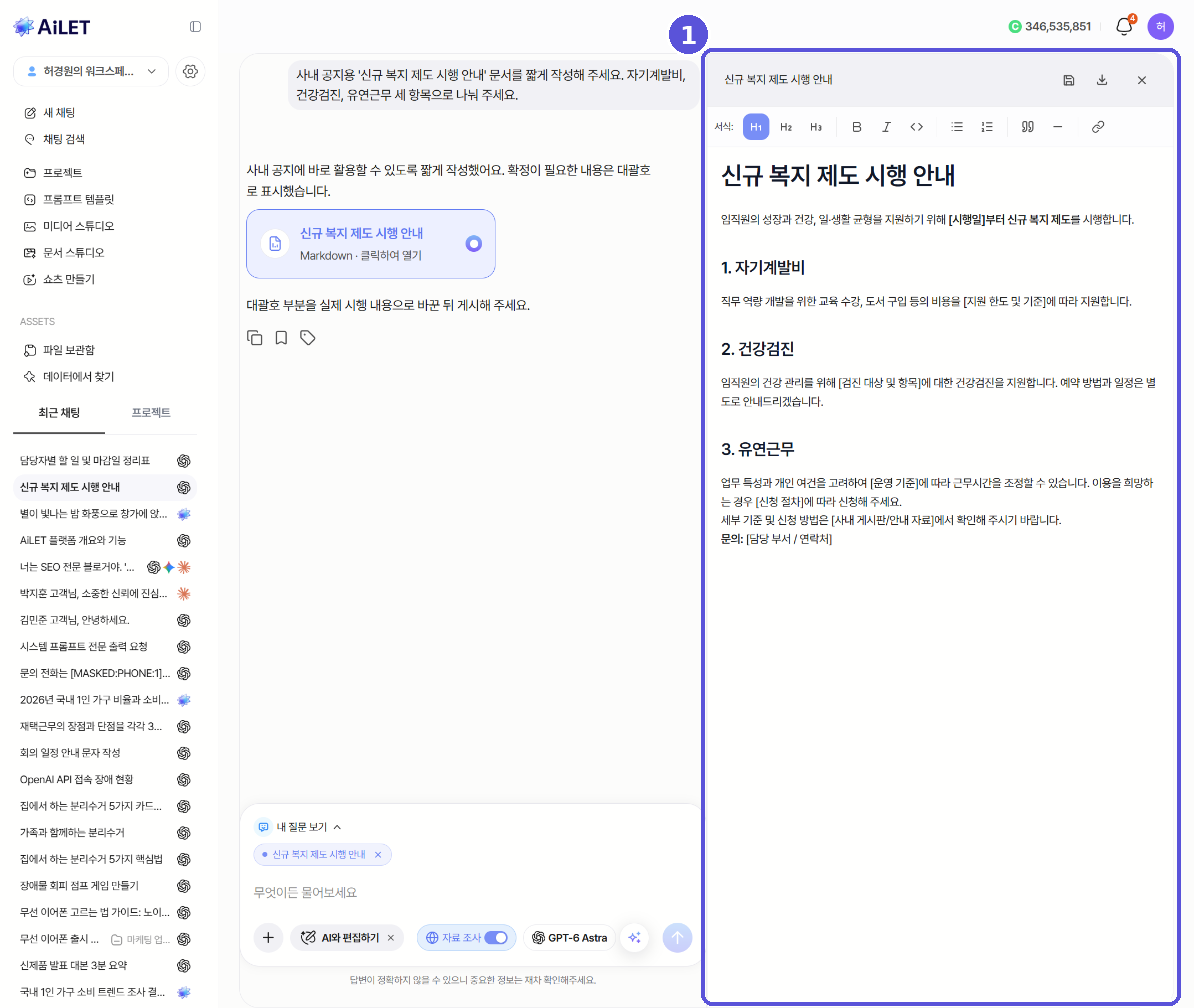Screen dimensions: 1194x1008
Task: Open chat AiLET 플랫폼 개요와 기능
Action: coord(105,541)
